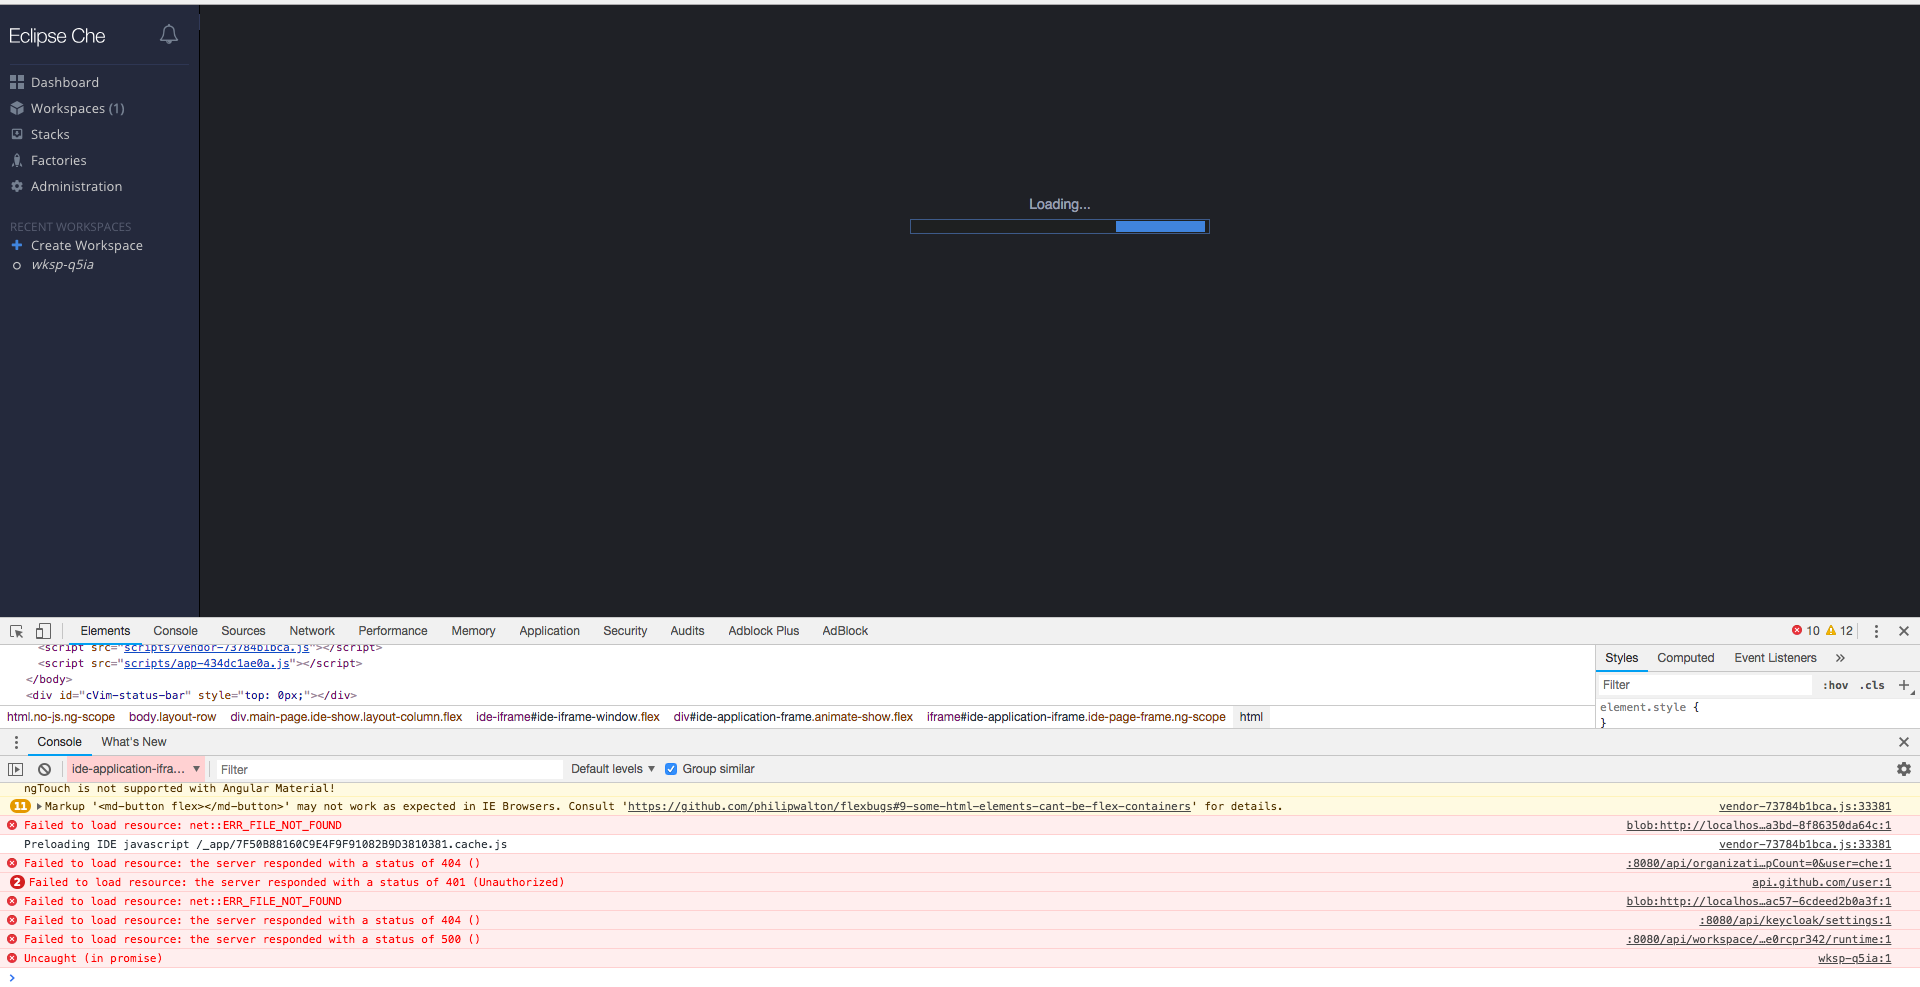The width and height of the screenshot is (1920, 987).
Task: Open wksp-q5ia:1 source link
Action: [1854, 958]
